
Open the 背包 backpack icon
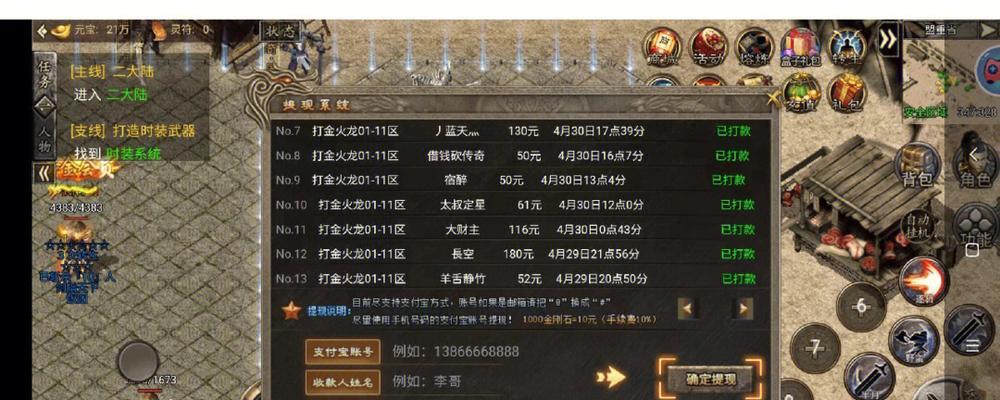pos(918,165)
